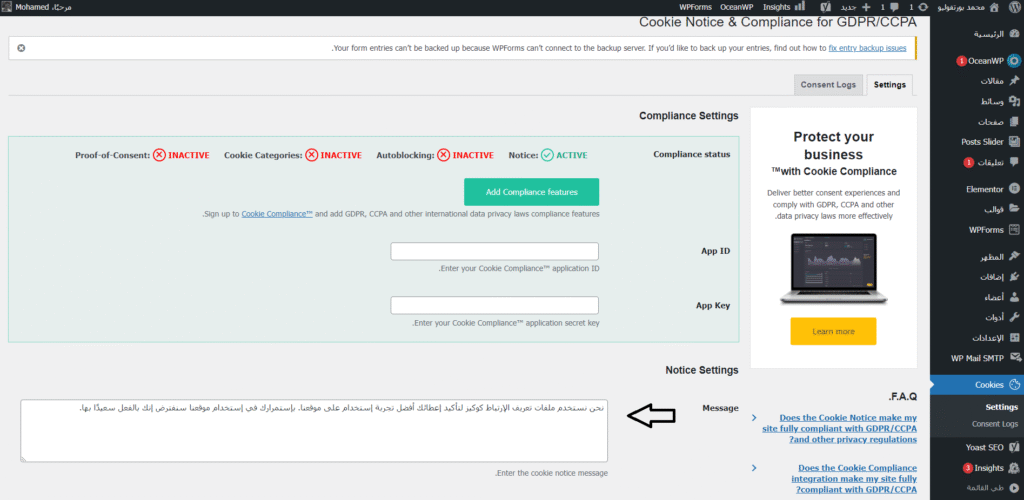Open the FAQ link about Cookie Notice compliance
Viewport: 1024px width, 500px height.
(839, 428)
